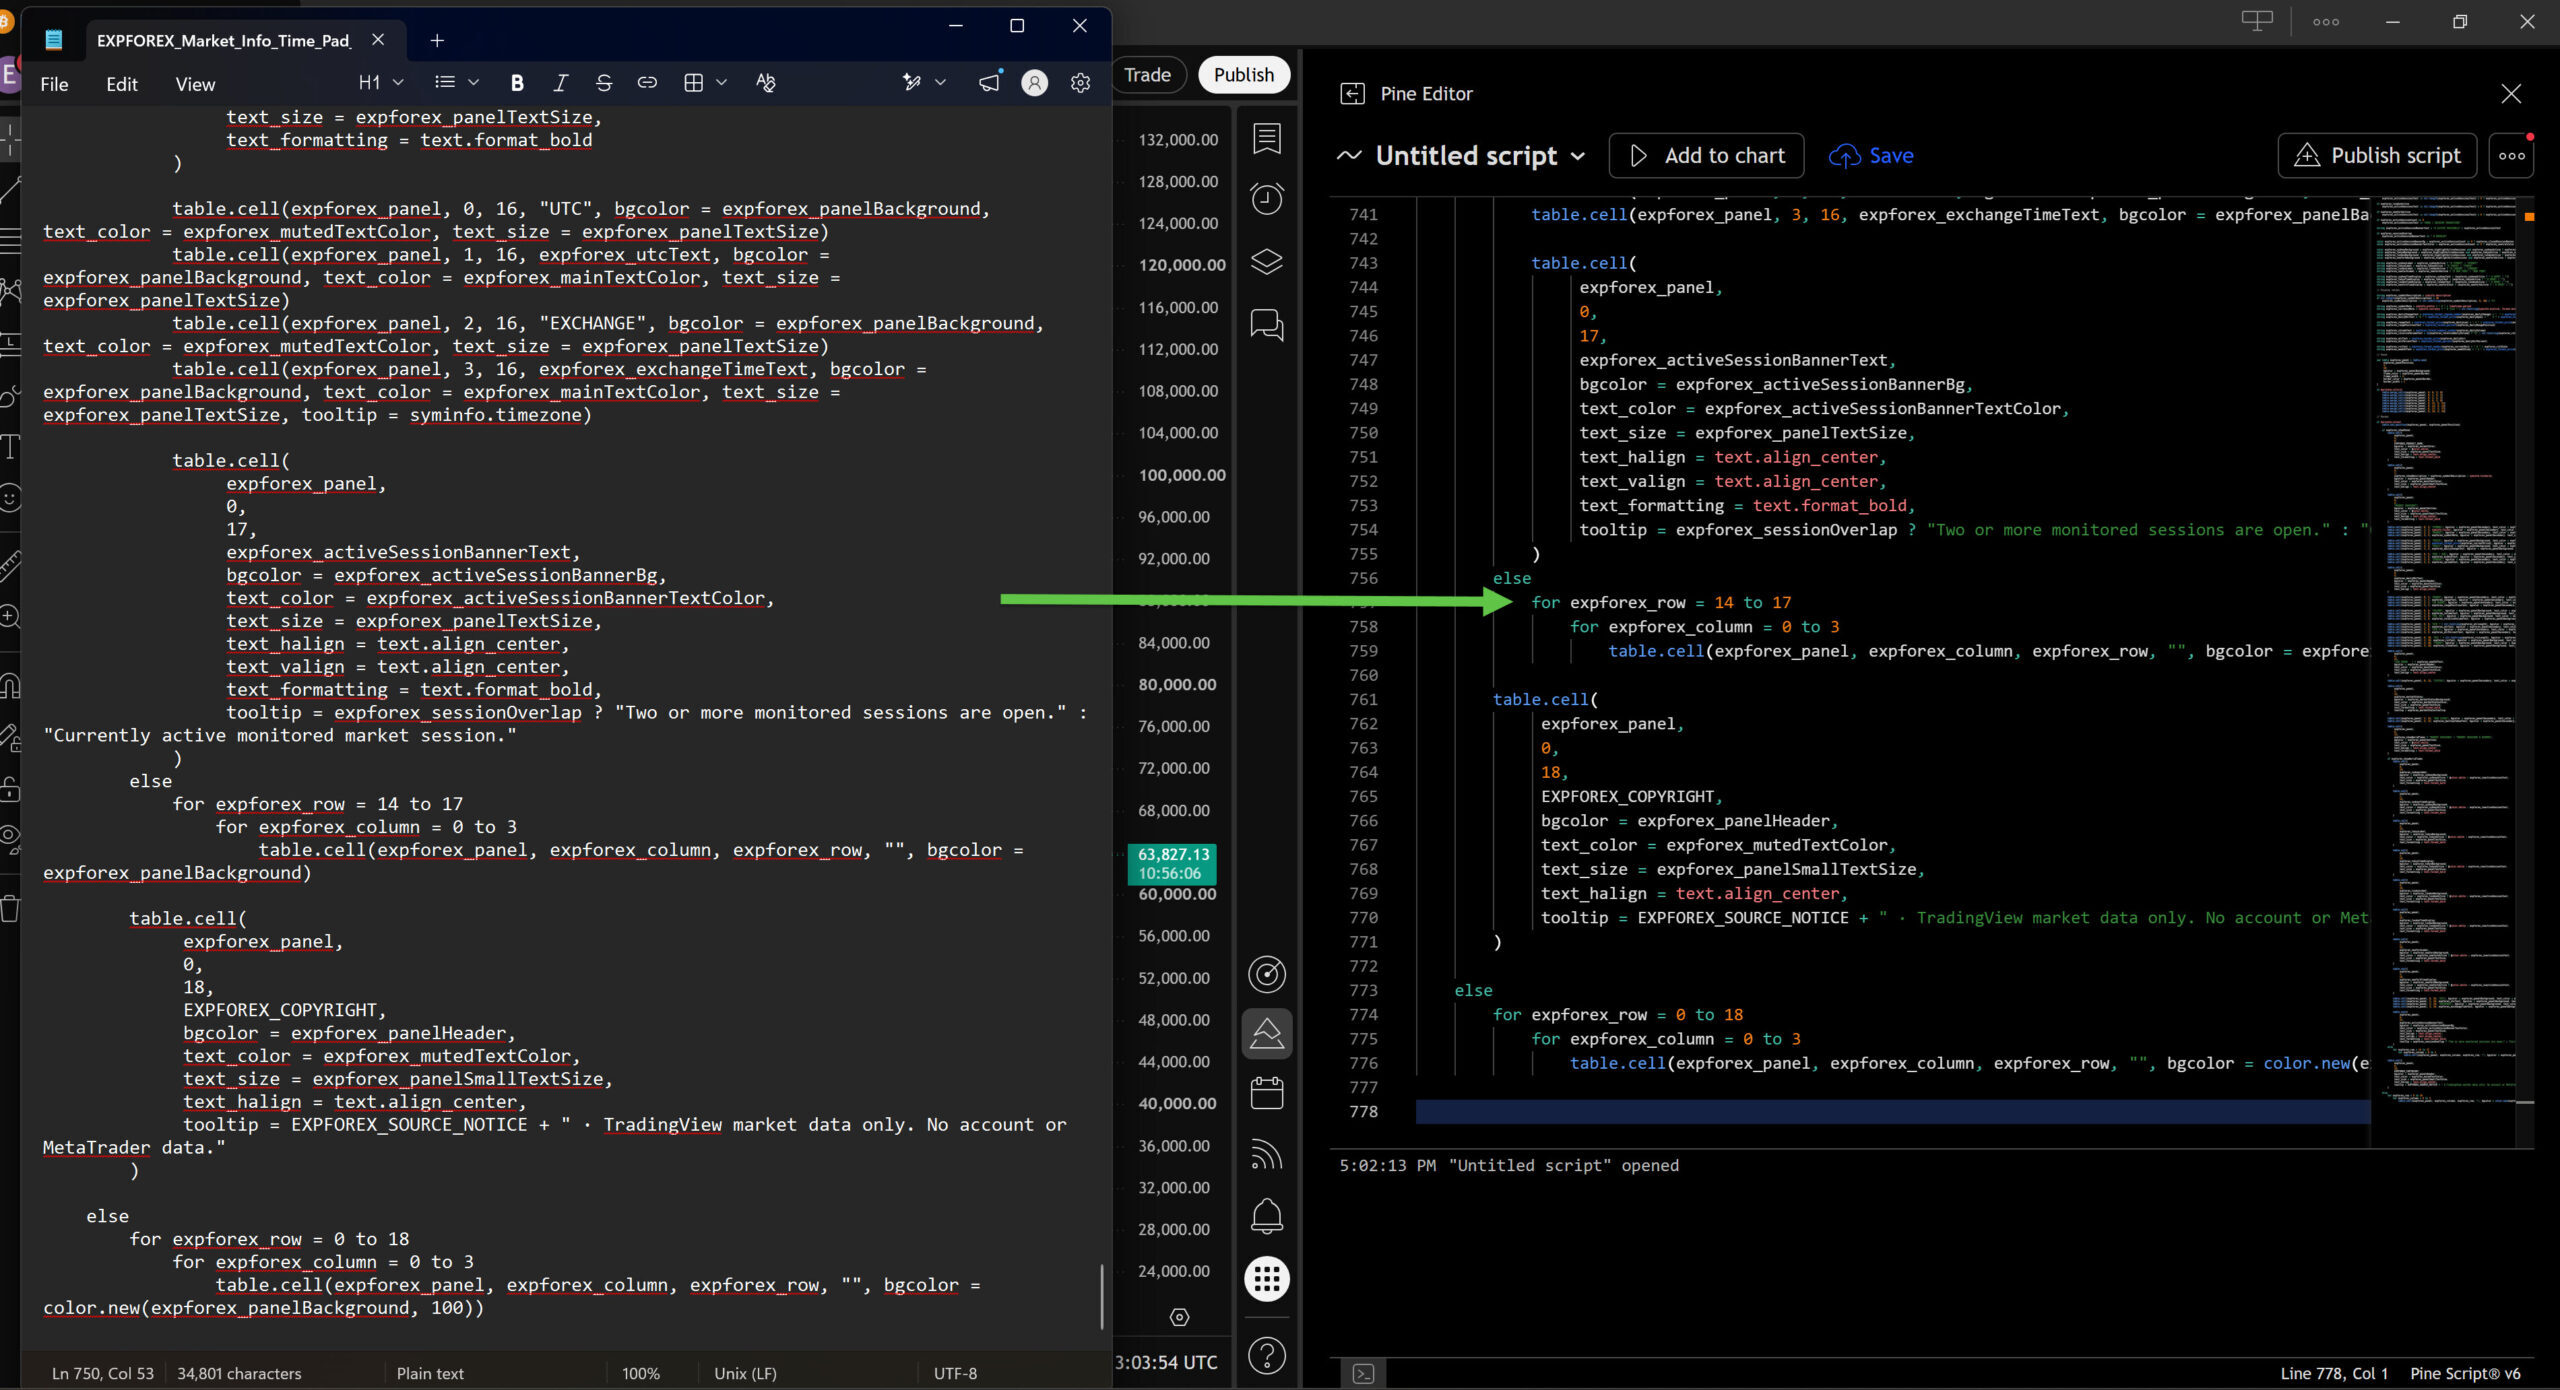Expand Untitled script name dropdown
The image size is (2560, 1390).
point(1578,156)
